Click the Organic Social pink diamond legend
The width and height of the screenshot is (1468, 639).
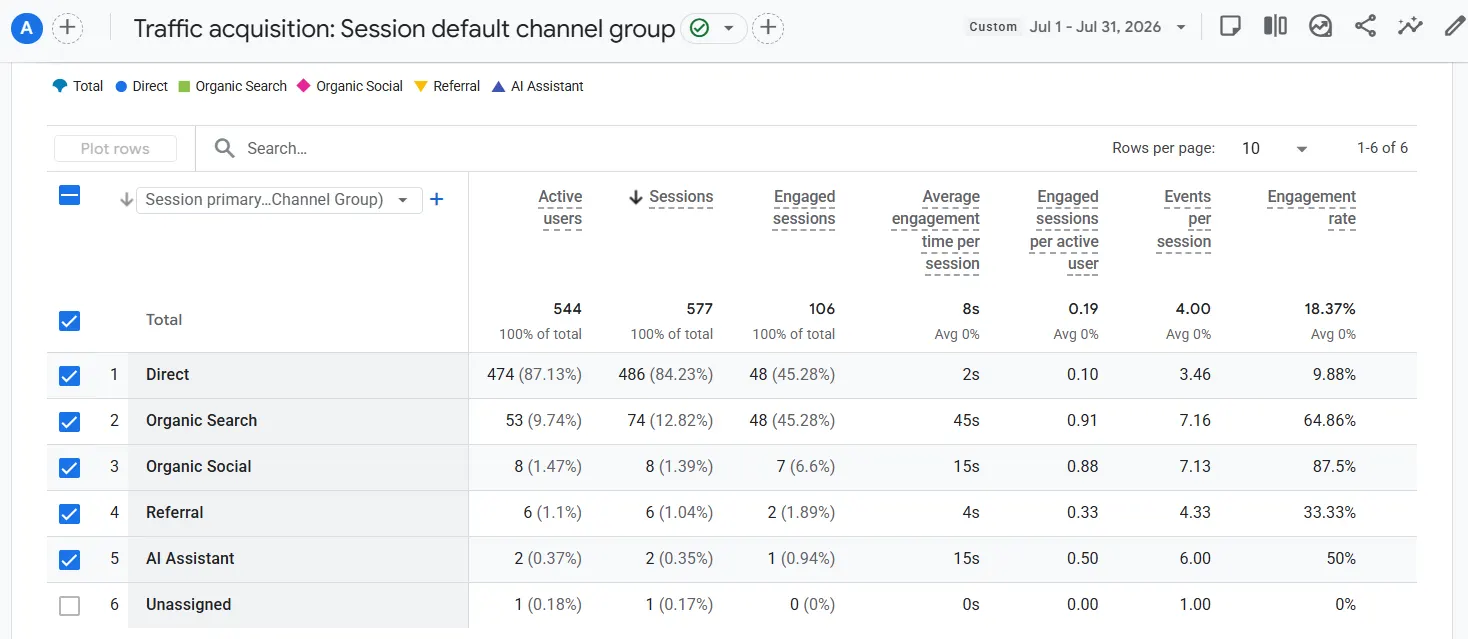(x=304, y=86)
